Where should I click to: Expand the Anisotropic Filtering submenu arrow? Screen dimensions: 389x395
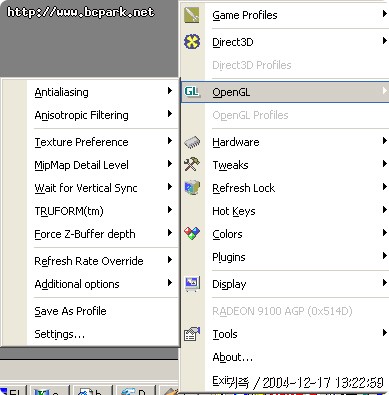point(170,114)
